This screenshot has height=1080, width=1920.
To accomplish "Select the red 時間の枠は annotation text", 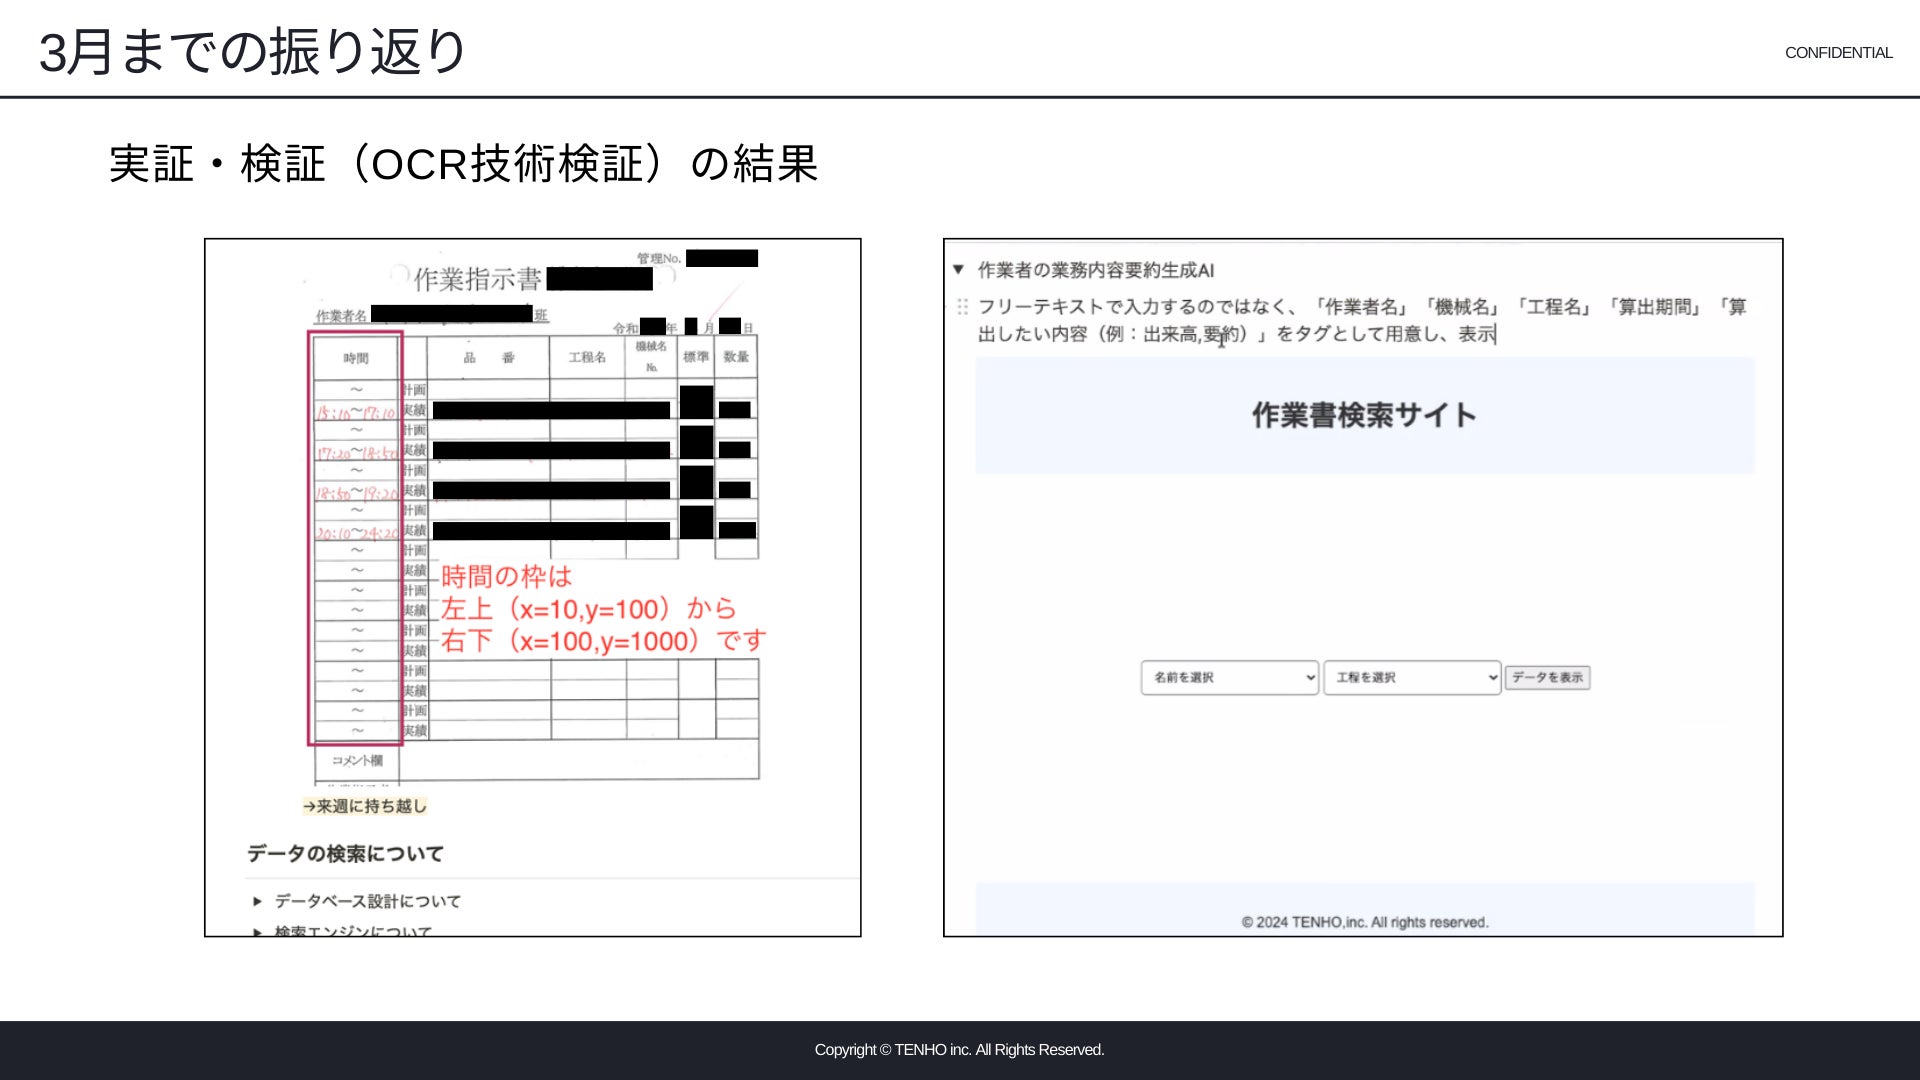I will pos(507,577).
